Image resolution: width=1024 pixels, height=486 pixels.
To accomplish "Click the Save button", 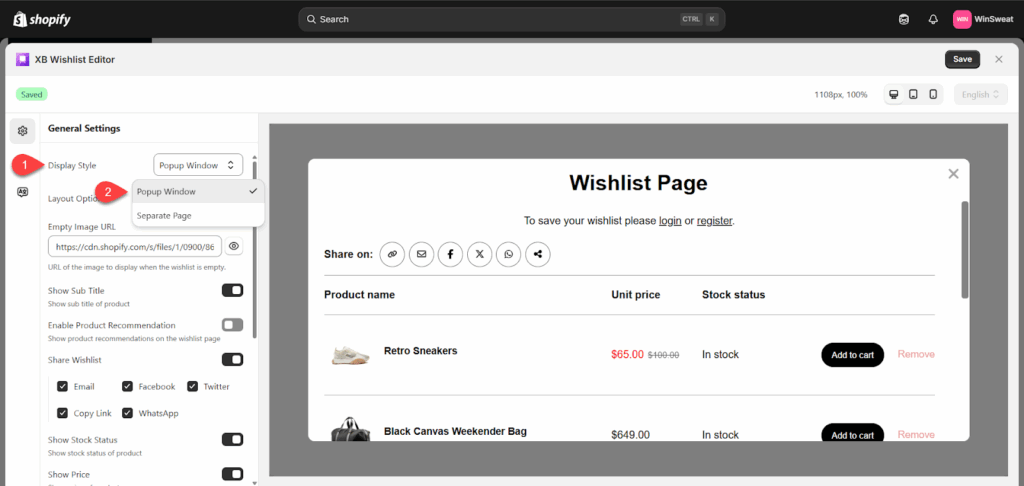I will [962, 59].
